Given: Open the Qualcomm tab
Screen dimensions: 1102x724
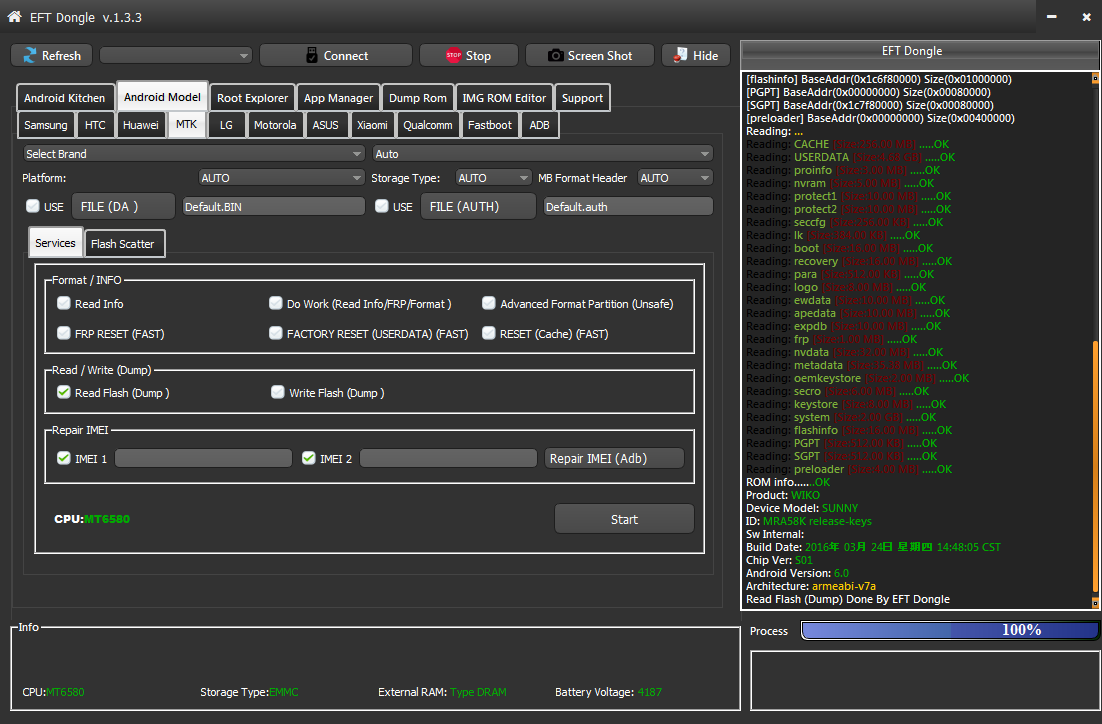Looking at the screenshot, I should pyautogui.click(x=427, y=125).
